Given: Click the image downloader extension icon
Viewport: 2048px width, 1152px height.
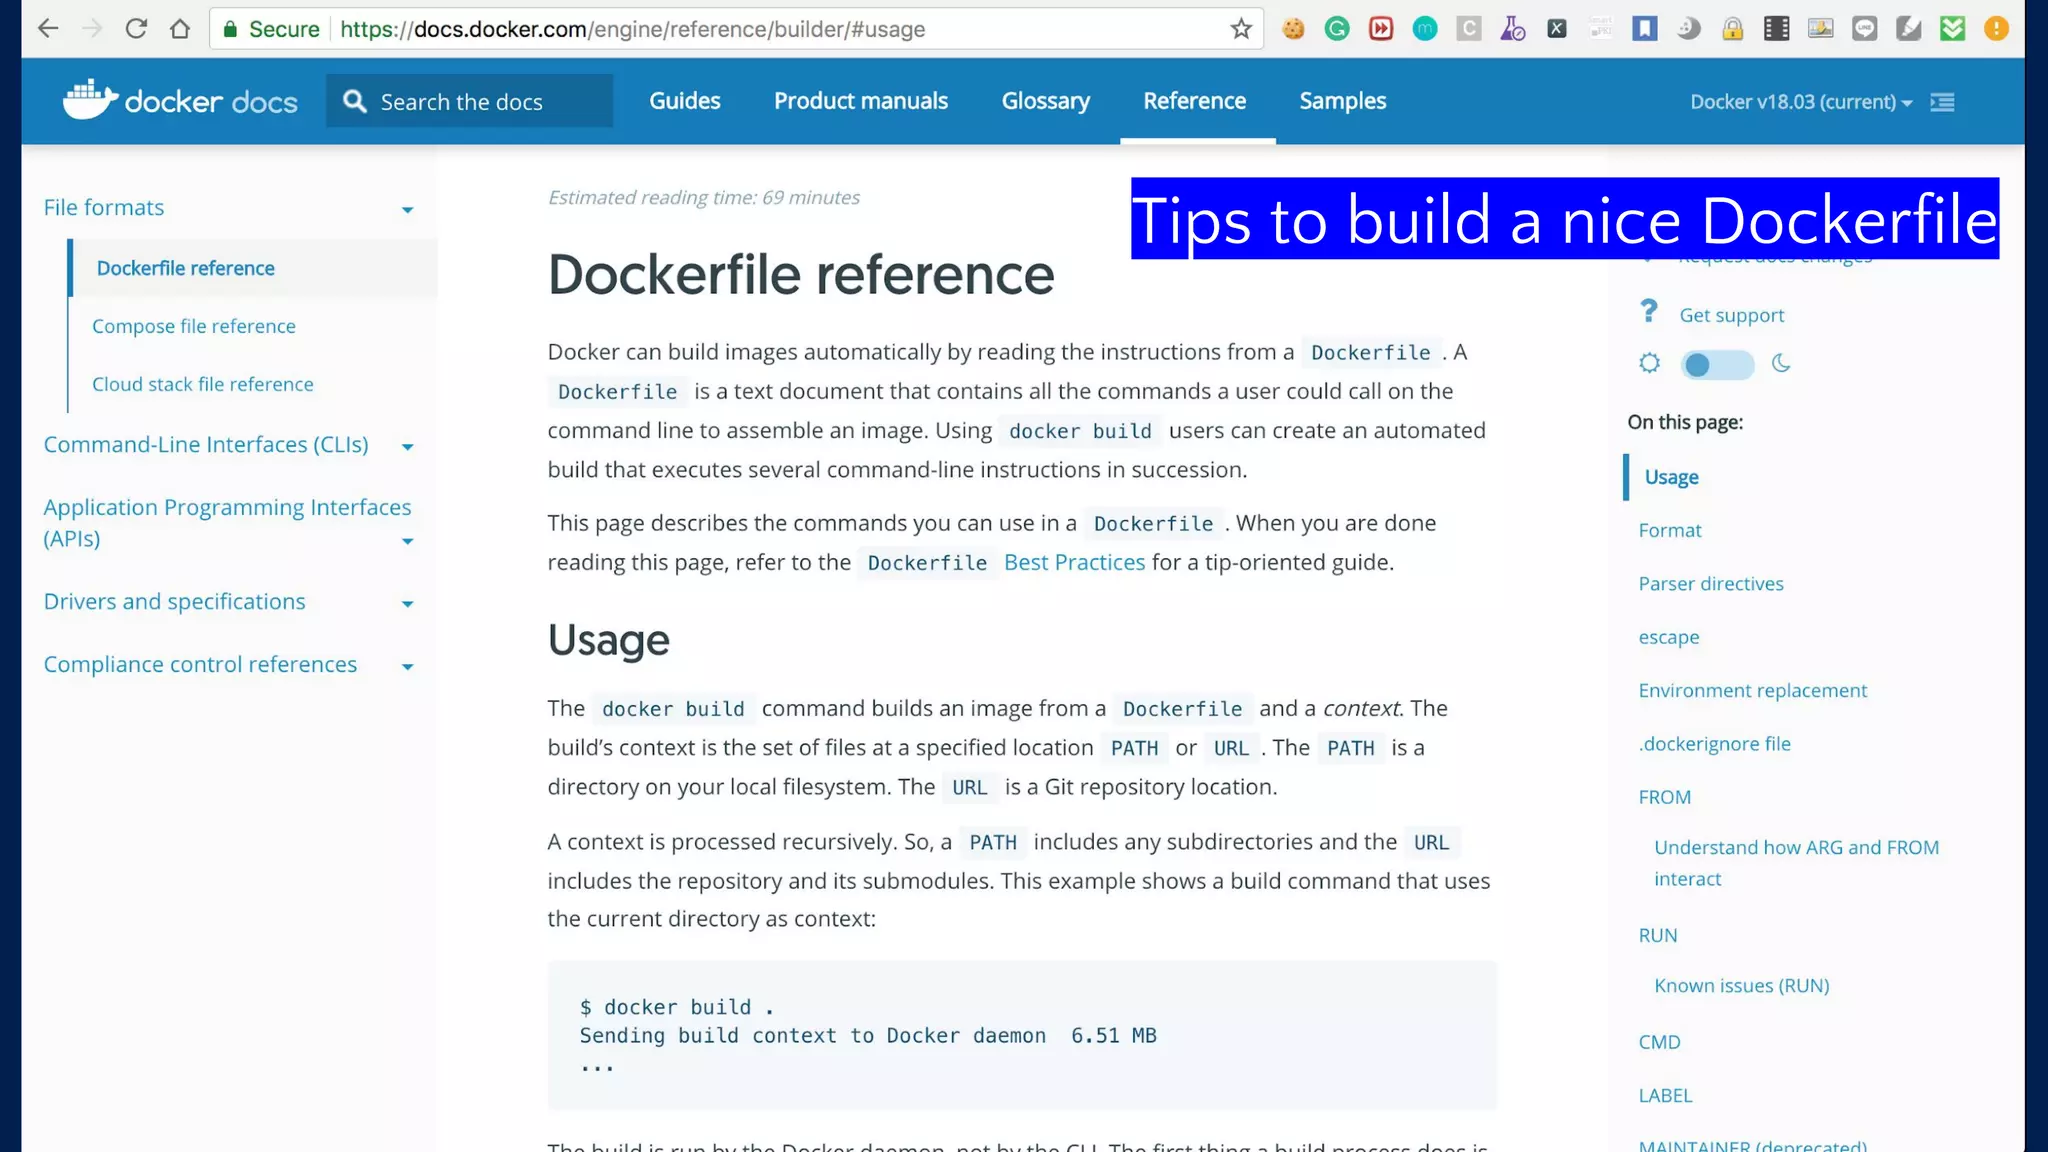Looking at the screenshot, I should (x=1821, y=29).
